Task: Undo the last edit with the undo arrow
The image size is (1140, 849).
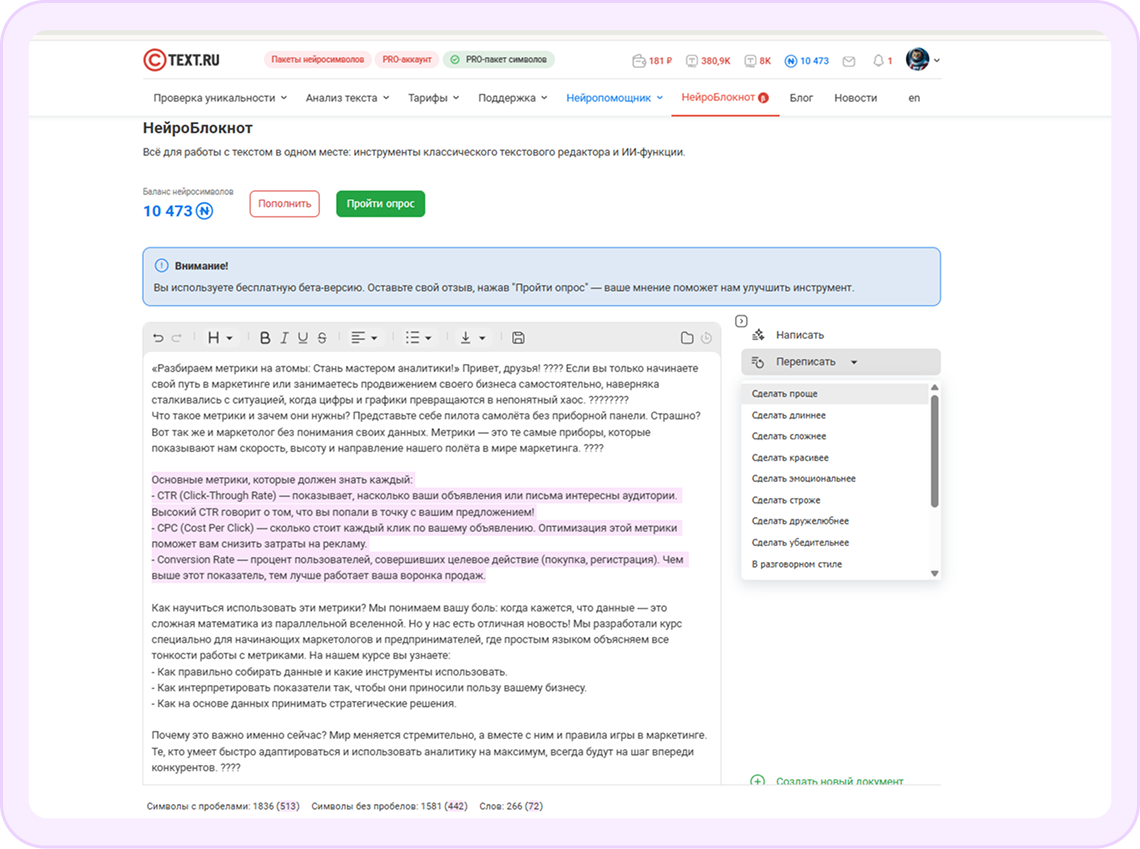Action: pyautogui.click(x=158, y=337)
